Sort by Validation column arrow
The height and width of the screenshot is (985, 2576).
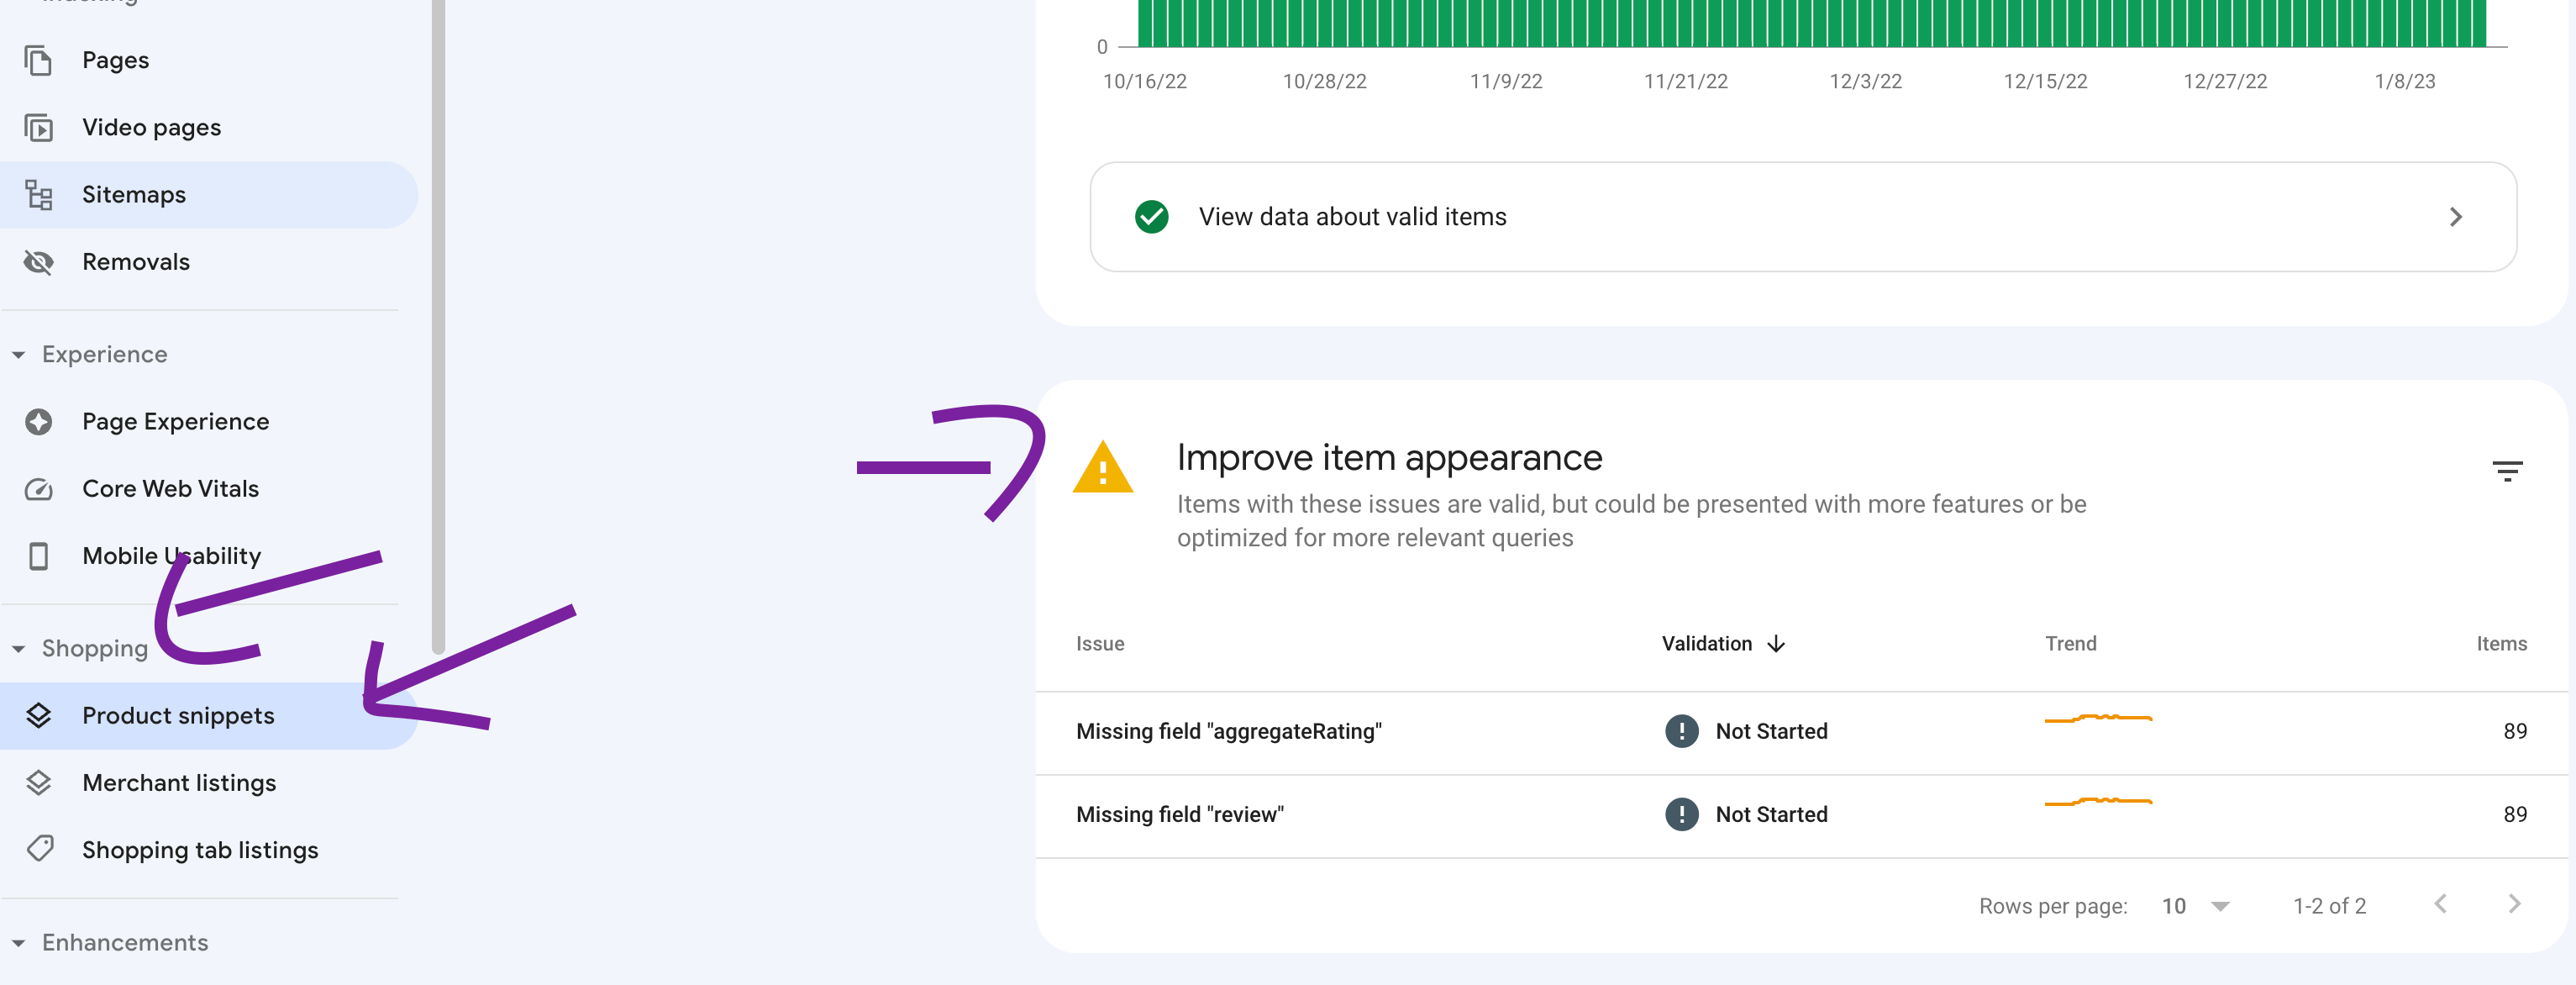(x=1776, y=644)
